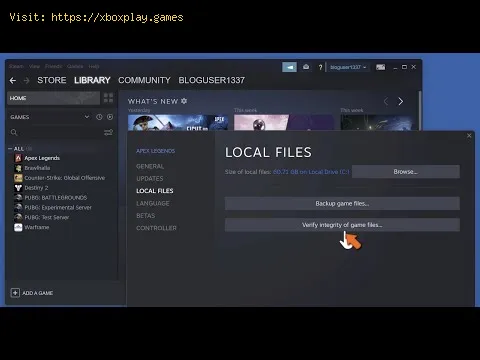The image size is (480, 360).
Task: Open recent games clock icon
Action: [99, 117]
